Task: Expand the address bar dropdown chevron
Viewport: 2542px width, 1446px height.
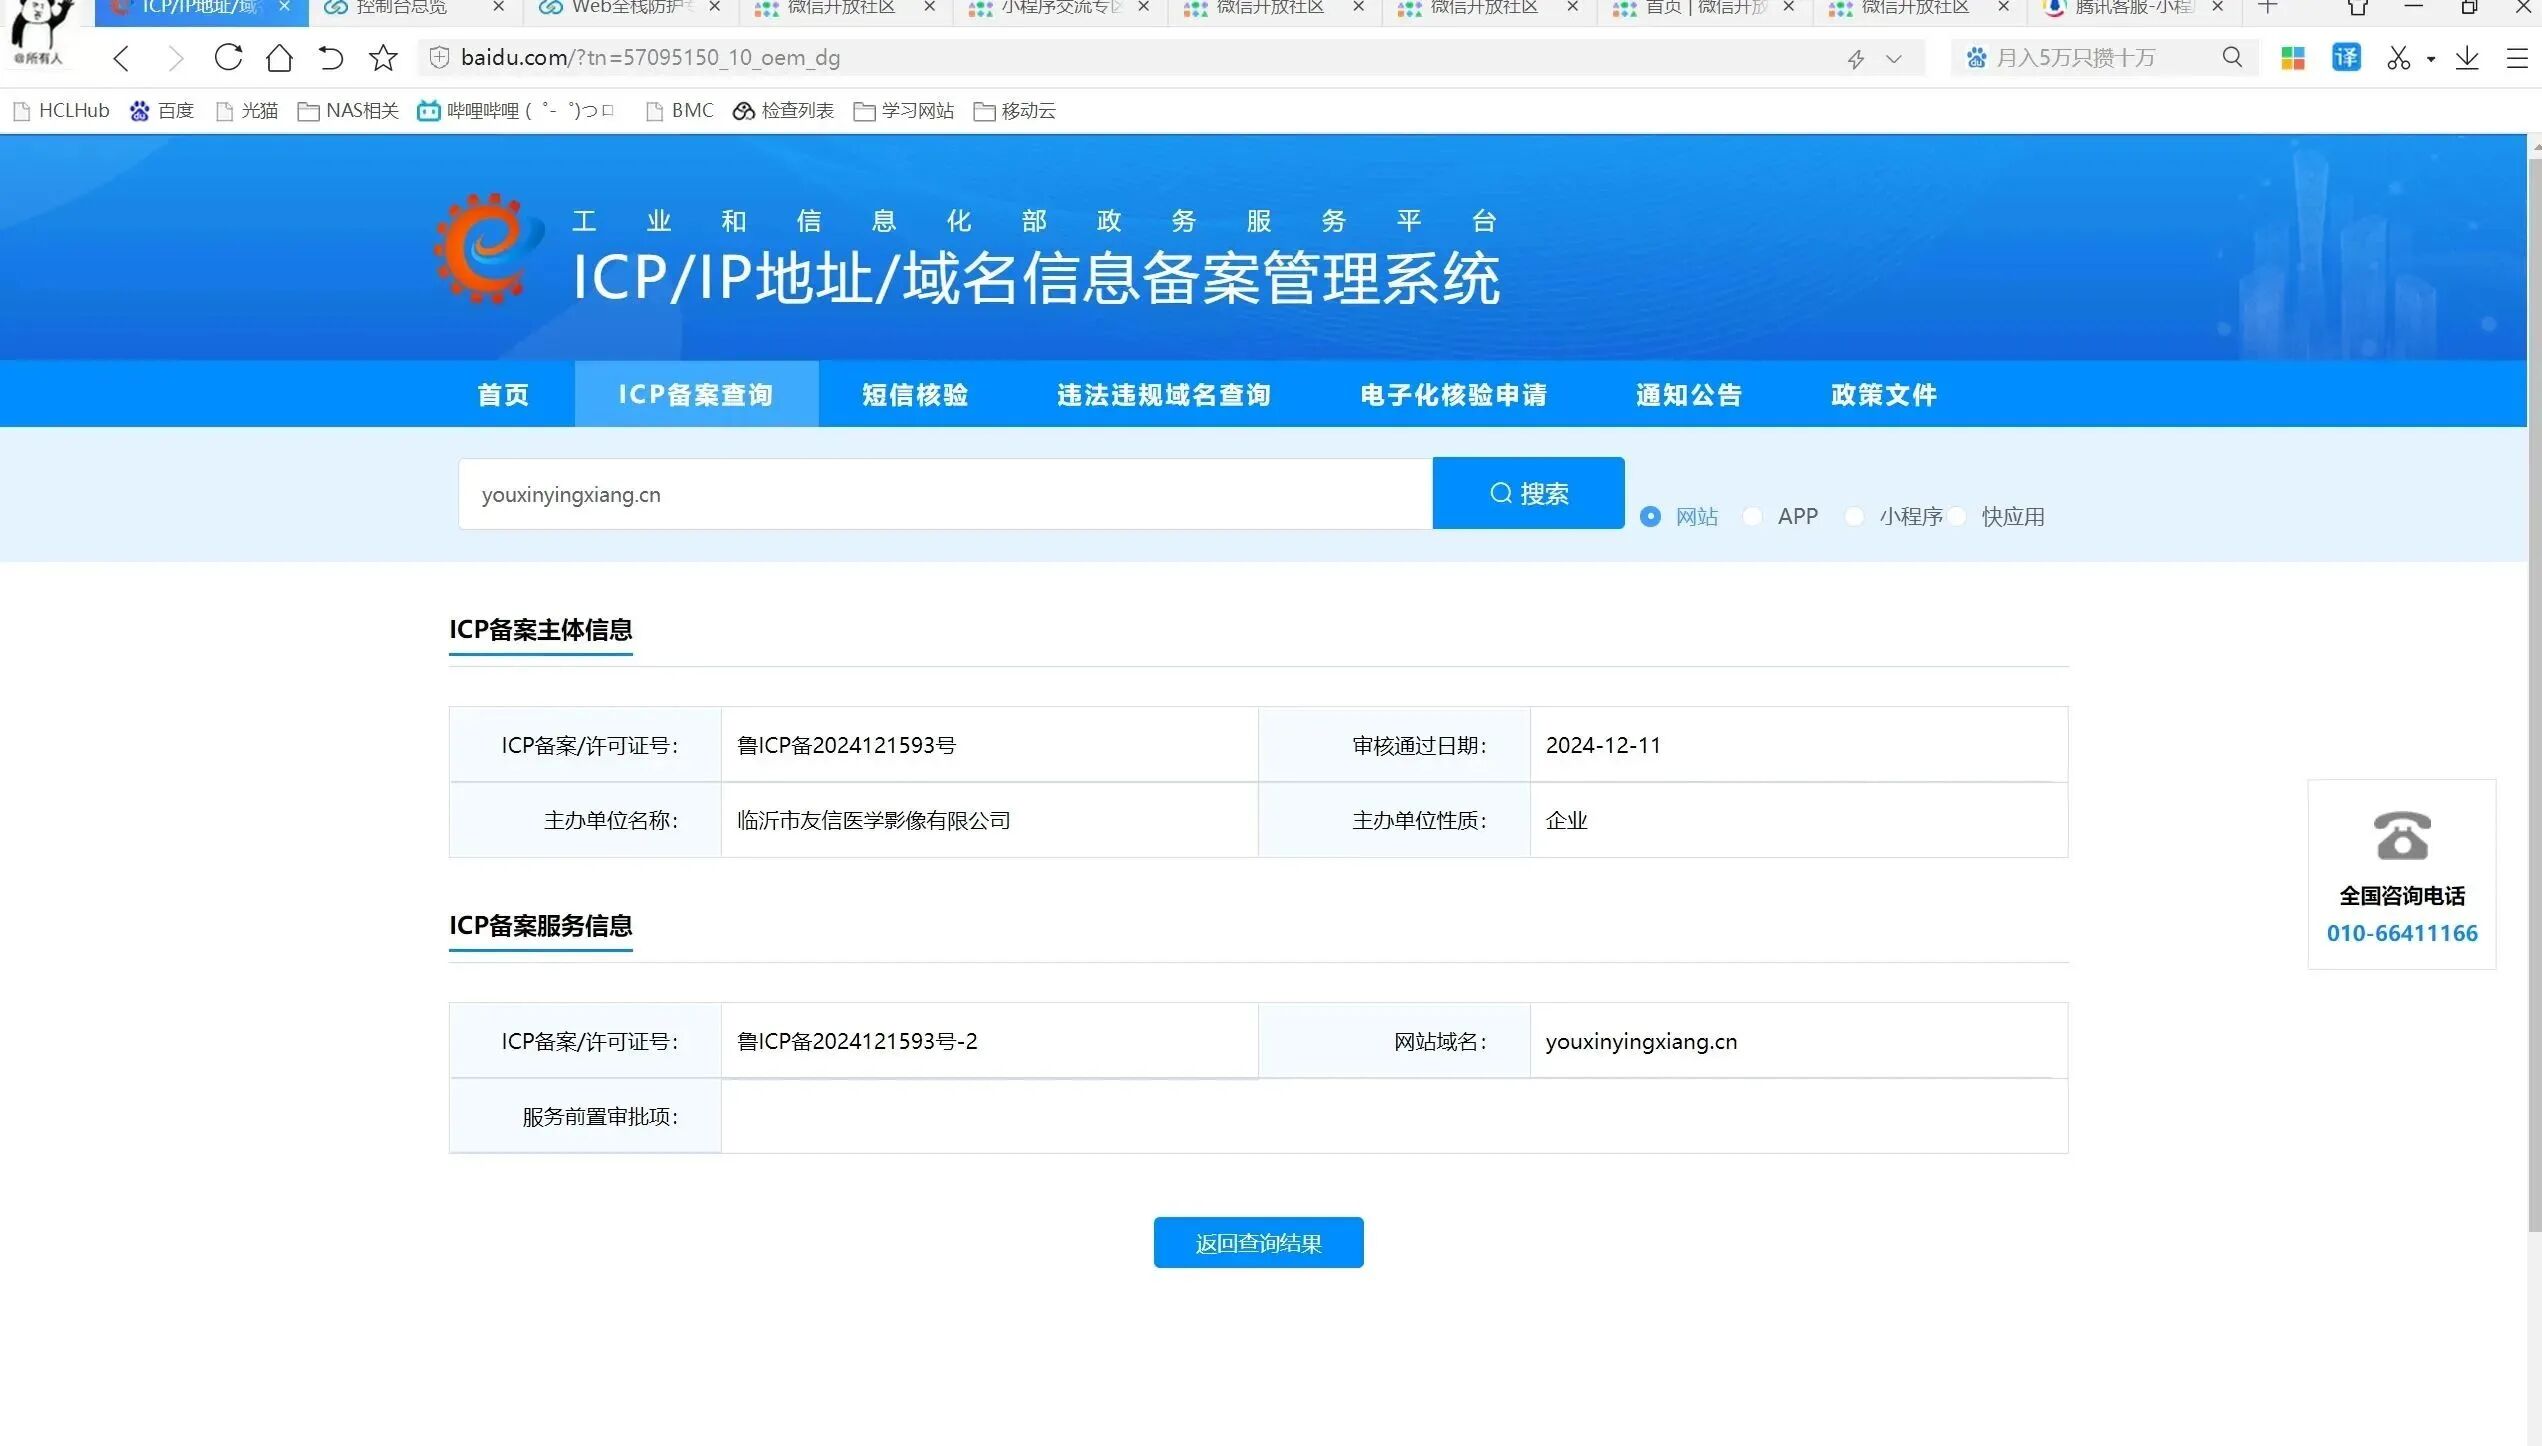Action: pyautogui.click(x=1893, y=59)
